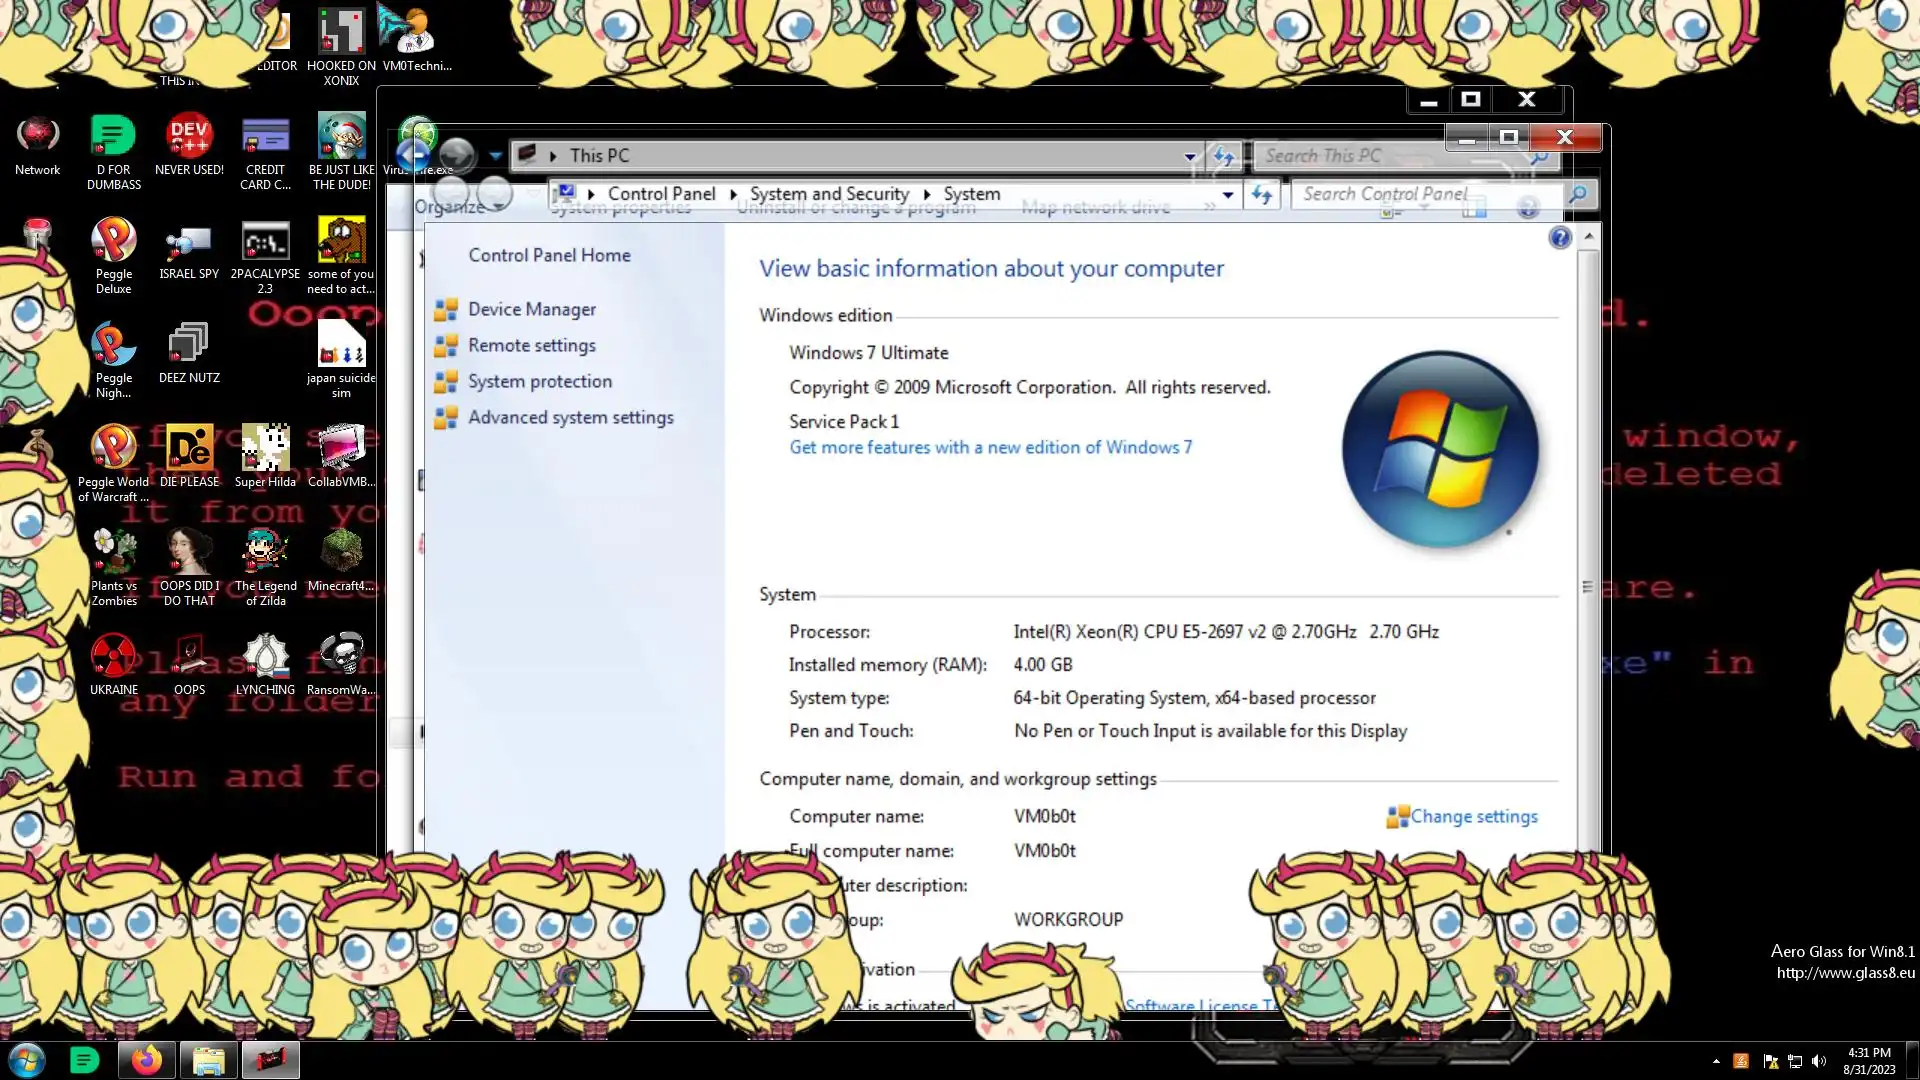
Task: Click the Change settings link
Action: (x=1473, y=817)
